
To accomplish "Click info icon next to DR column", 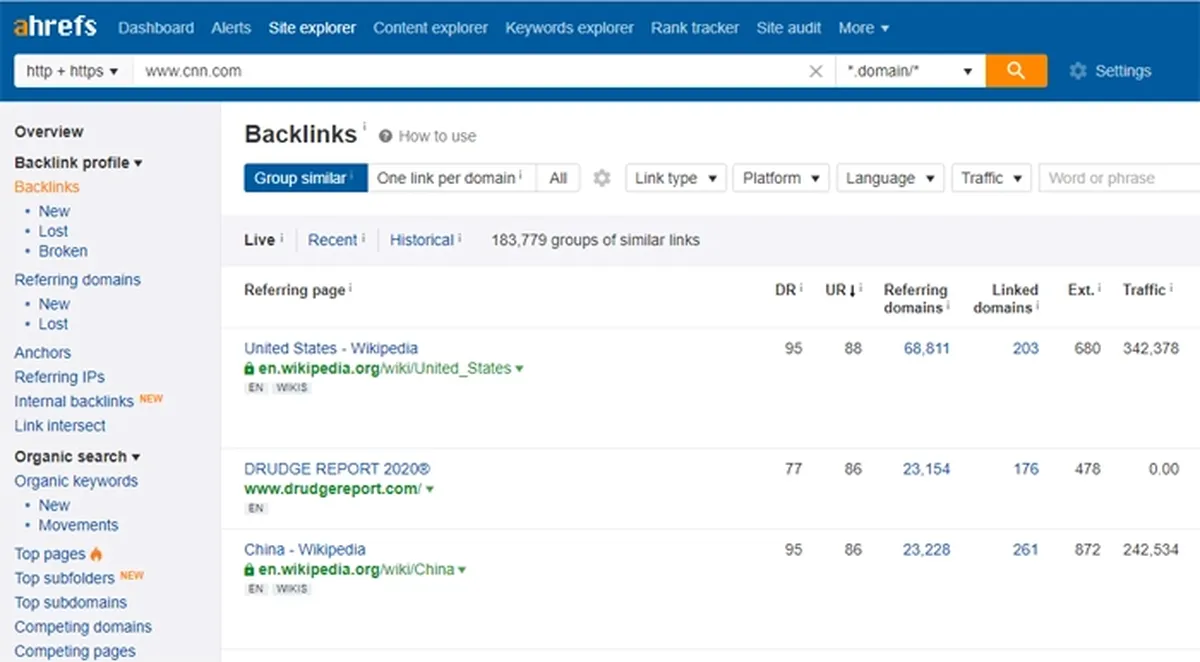I will 801,288.
